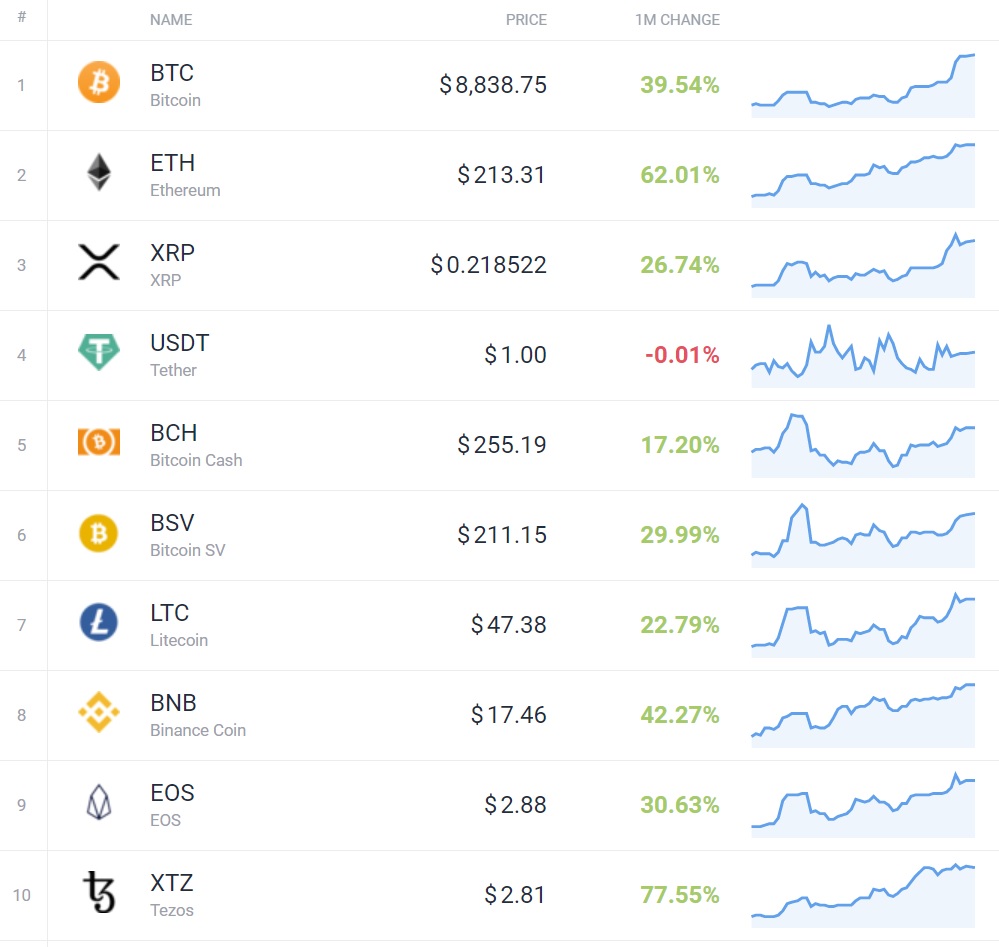This screenshot has height=947, width=999.
Task: Click the yellow Bitcoin SV logo icon
Action: (x=99, y=533)
